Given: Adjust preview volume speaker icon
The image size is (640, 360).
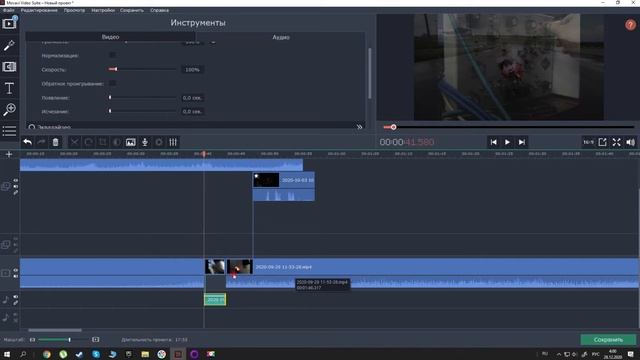Looking at the screenshot, I should coord(631,142).
